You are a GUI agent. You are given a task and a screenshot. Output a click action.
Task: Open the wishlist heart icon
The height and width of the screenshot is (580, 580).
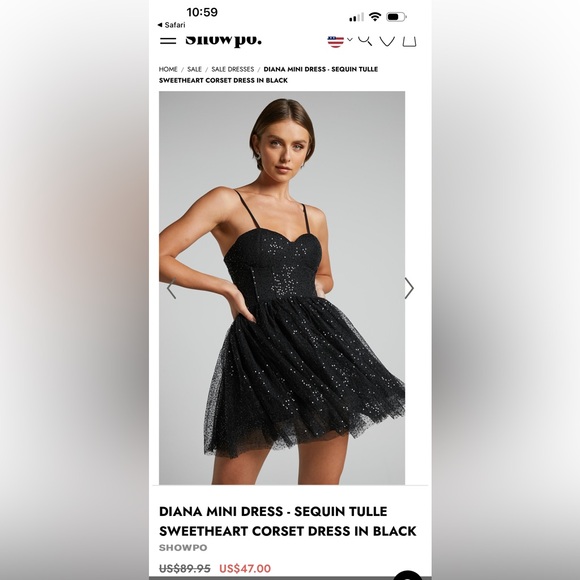pyautogui.click(x=388, y=41)
